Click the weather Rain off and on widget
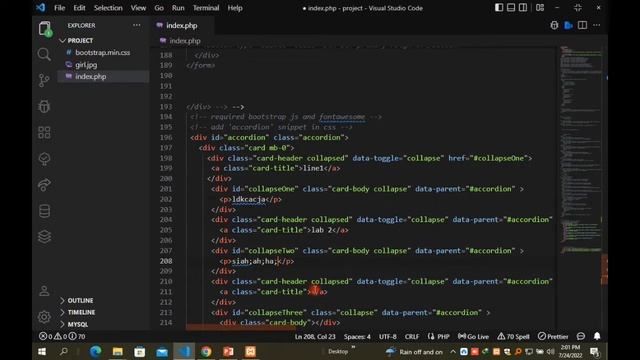 [x=414, y=351]
